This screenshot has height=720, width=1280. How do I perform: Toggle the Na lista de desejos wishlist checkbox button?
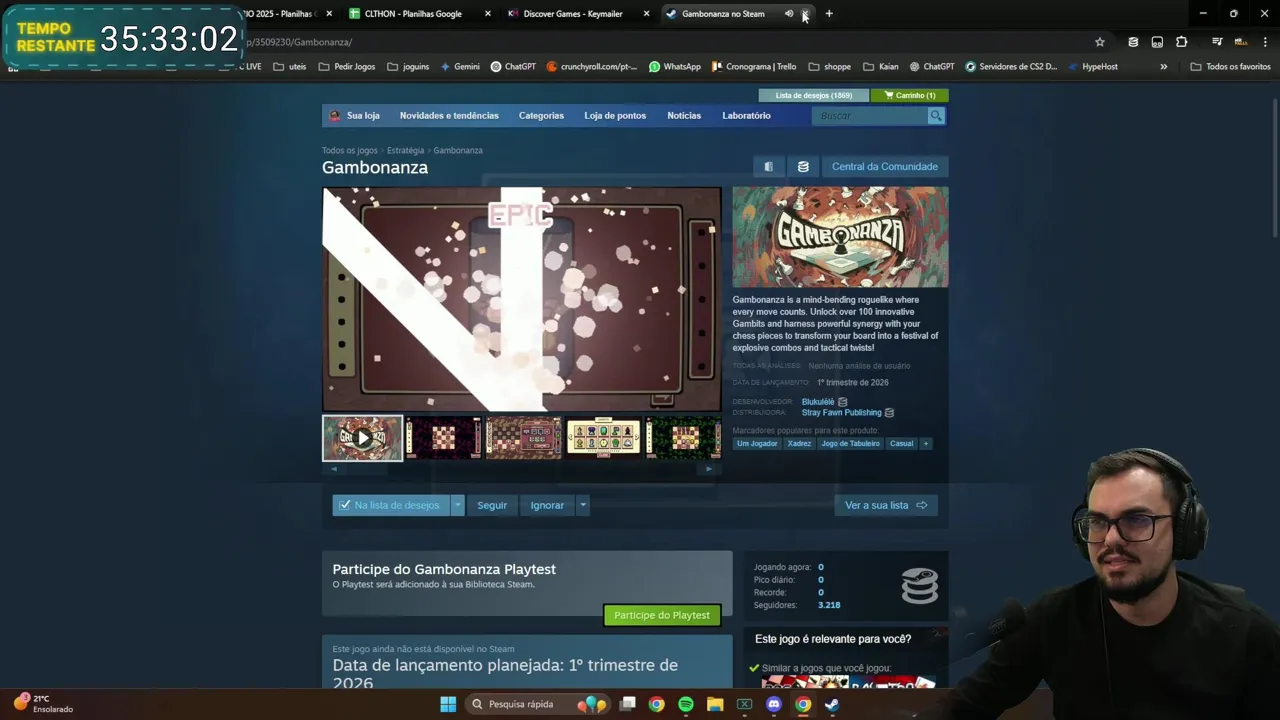(391, 505)
